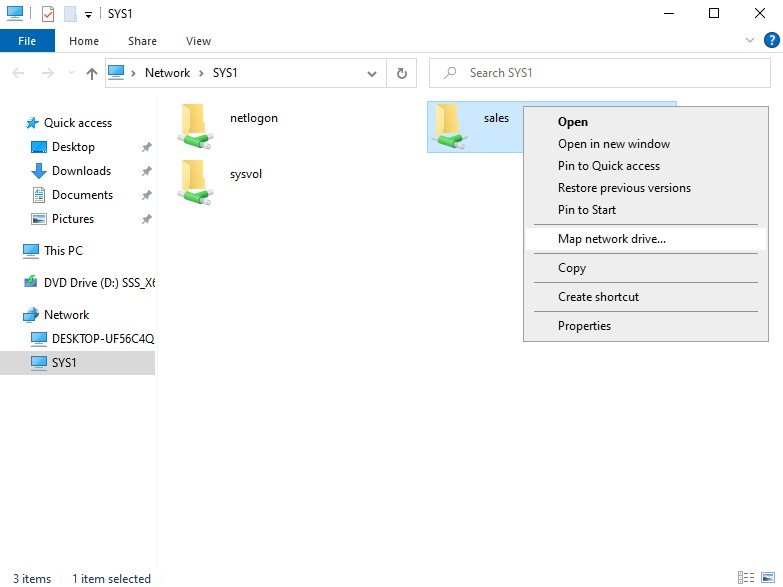Open Help with the question mark icon
This screenshot has height=587, width=783.
tap(772, 40)
